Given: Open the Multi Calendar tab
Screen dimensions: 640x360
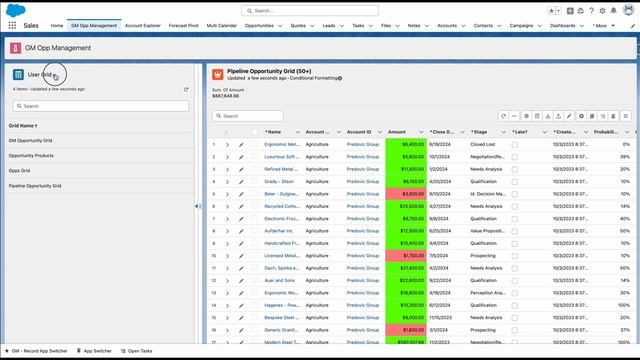Looking at the screenshot, I should 222,26.
